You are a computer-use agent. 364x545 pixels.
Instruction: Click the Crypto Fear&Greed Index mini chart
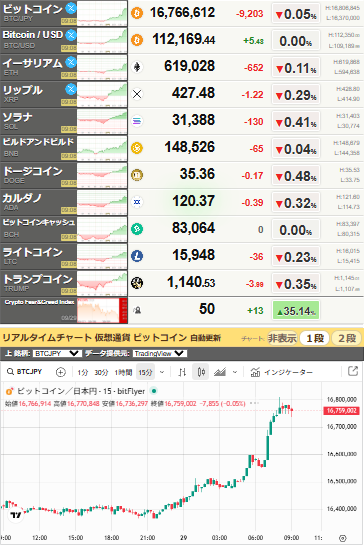click(102, 310)
